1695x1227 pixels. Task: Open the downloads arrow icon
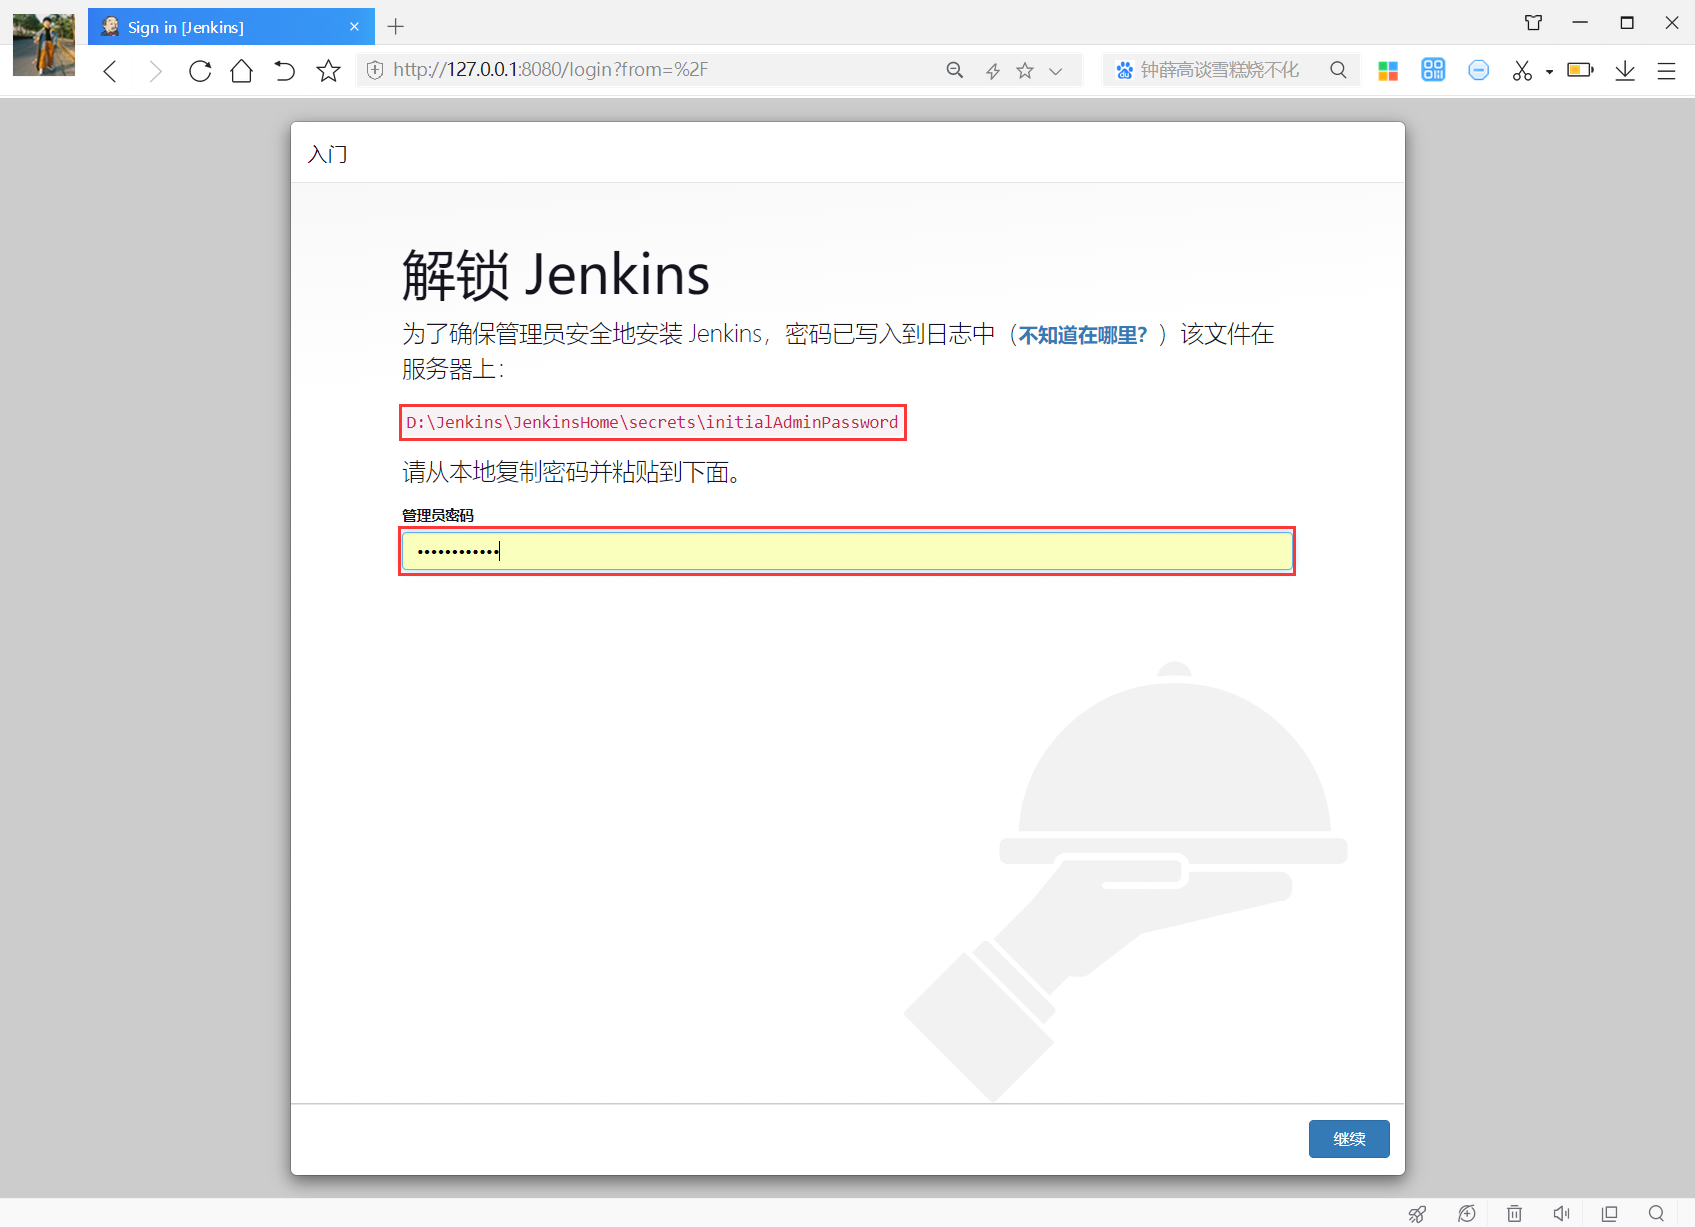[1625, 70]
